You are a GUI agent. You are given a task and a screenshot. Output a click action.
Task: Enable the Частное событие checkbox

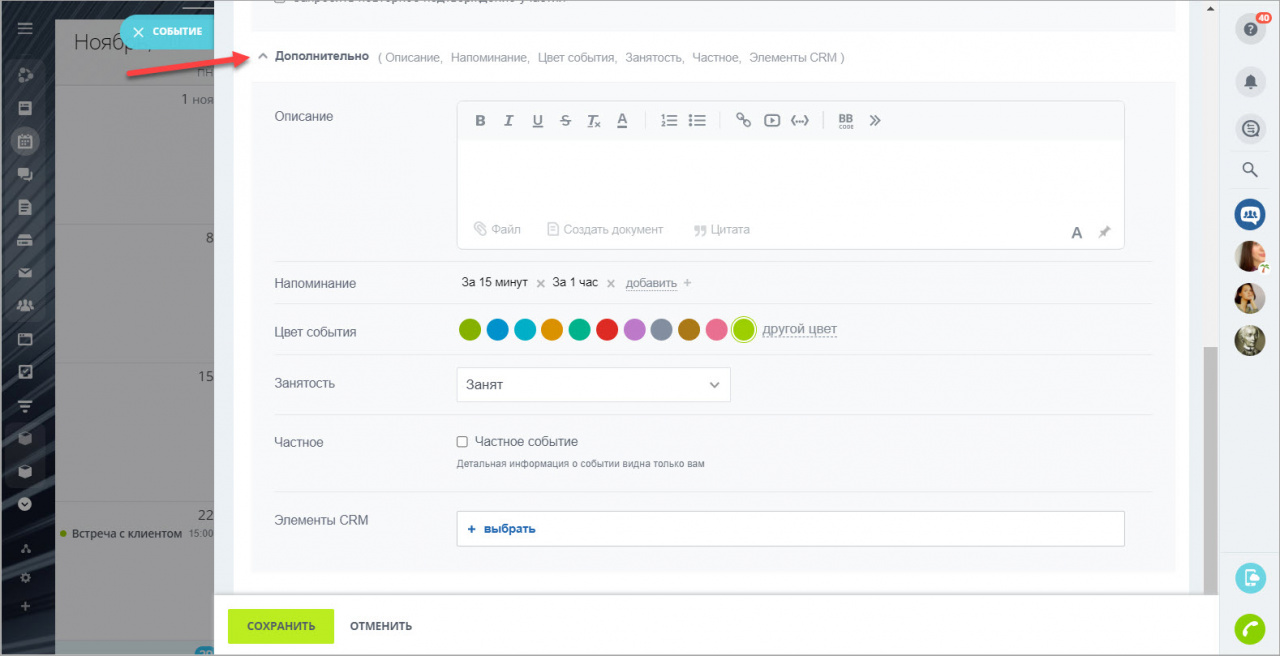[462, 442]
